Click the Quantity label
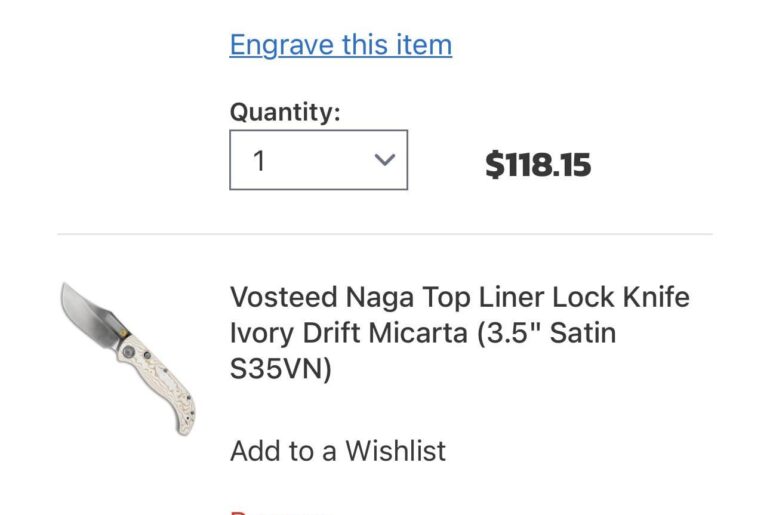 click(x=285, y=112)
